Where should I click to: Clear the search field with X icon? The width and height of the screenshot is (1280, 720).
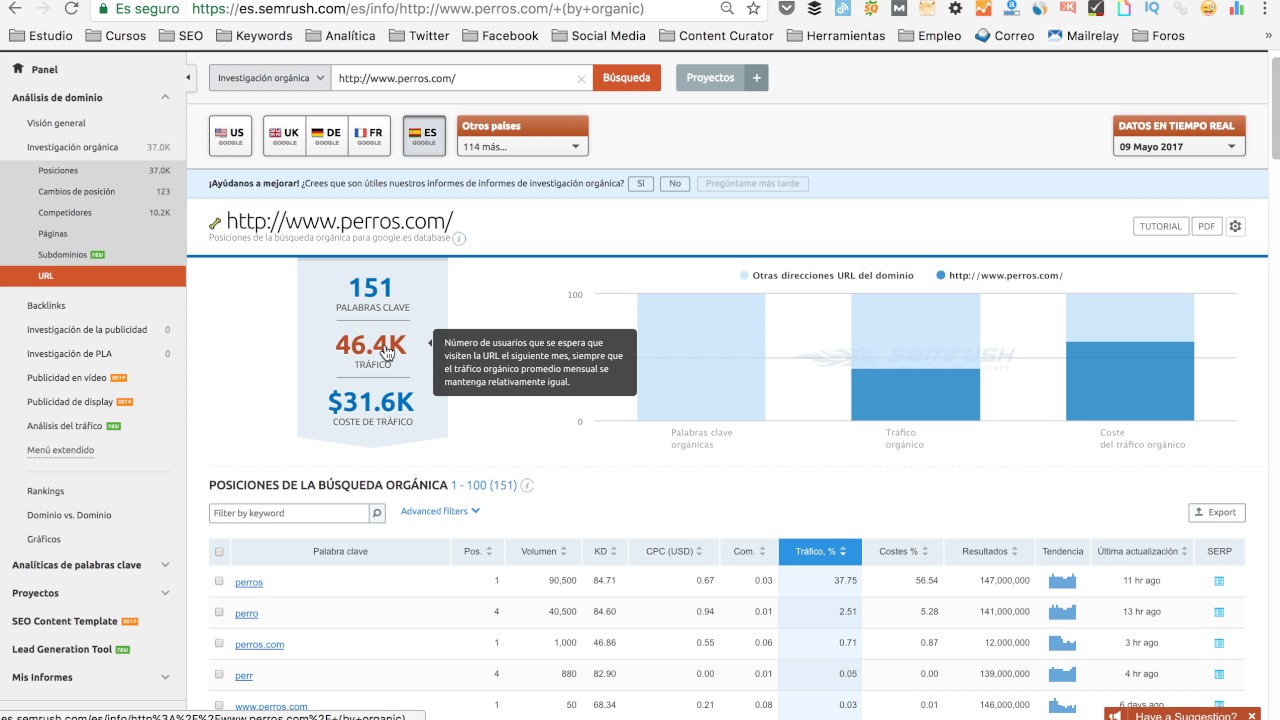pyautogui.click(x=581, y=78)
